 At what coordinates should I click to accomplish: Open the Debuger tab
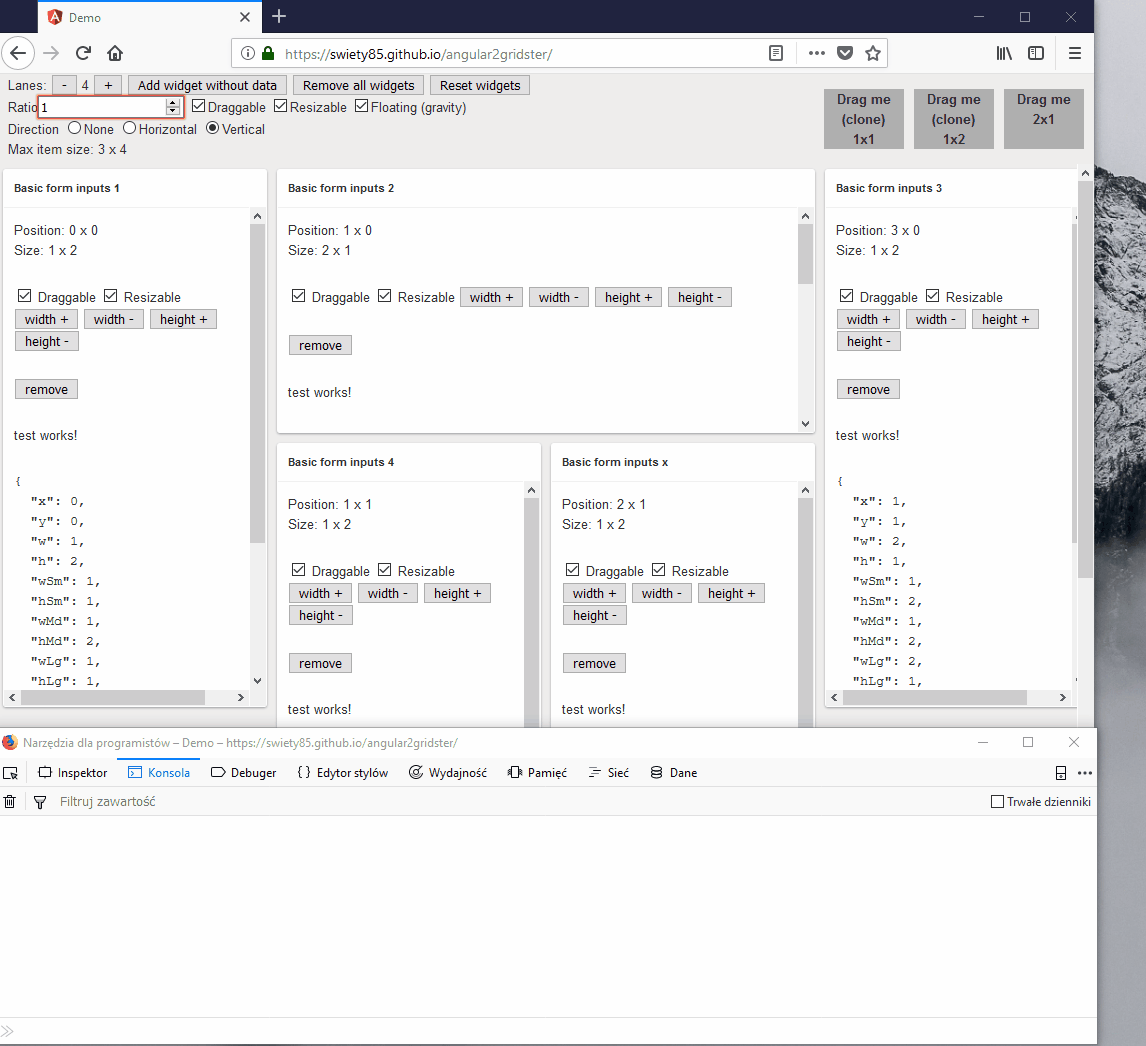(x=243, y=773)
